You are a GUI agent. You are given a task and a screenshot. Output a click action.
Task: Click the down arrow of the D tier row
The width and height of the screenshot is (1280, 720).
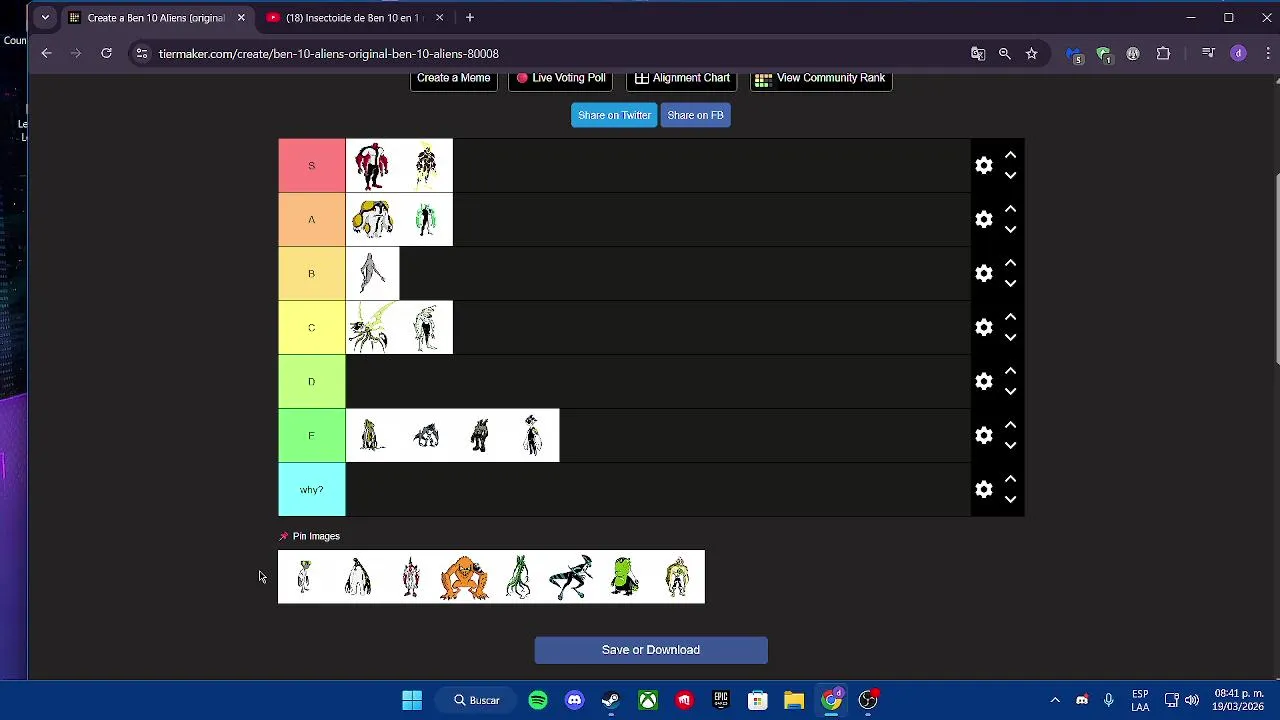point(1010,392)
